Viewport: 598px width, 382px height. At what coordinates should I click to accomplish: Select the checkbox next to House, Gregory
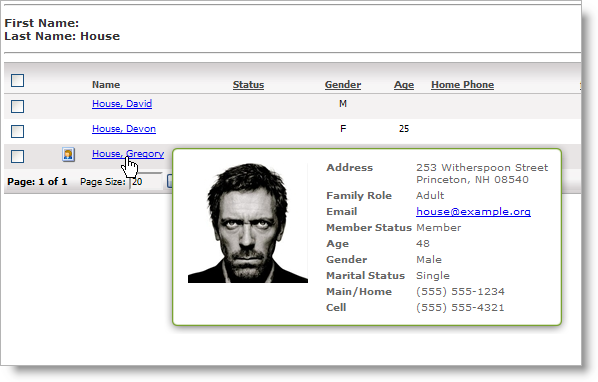18,156
